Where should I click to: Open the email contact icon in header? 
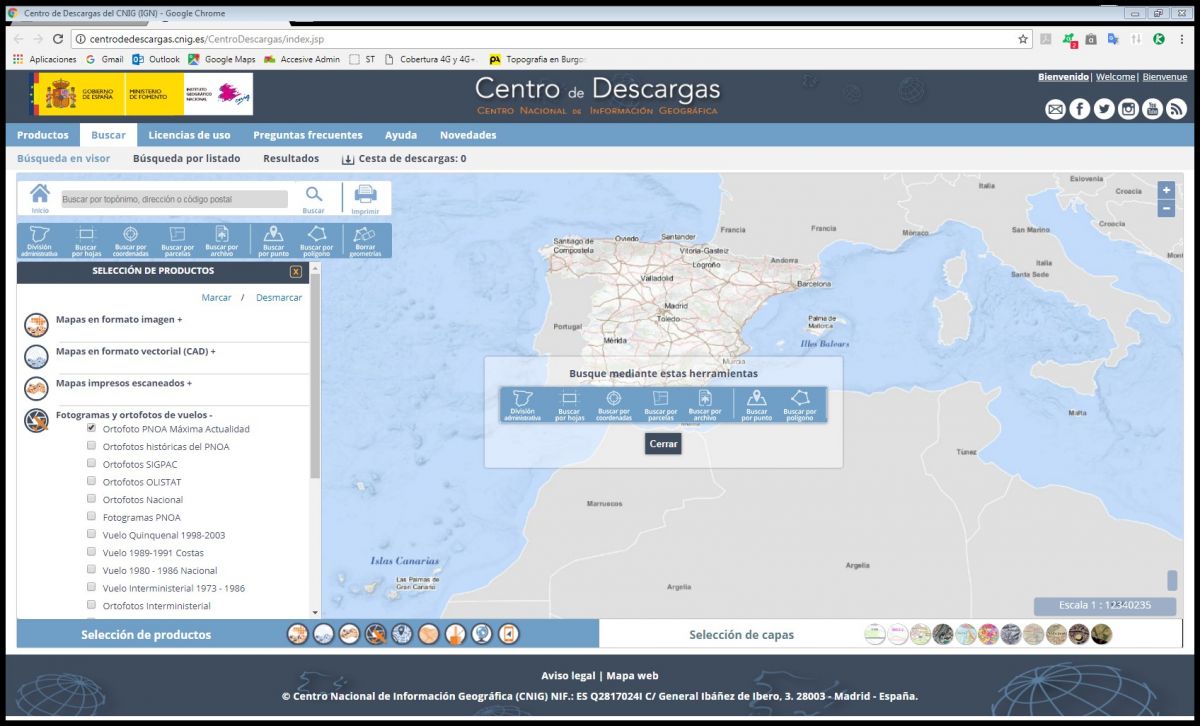[1055, 109]
